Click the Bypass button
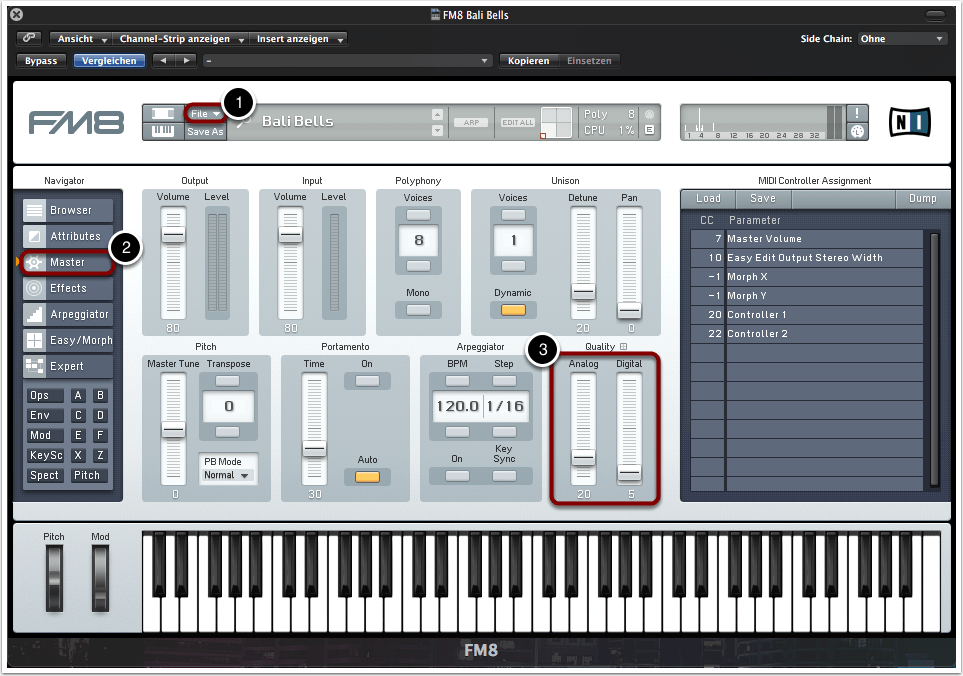963x676 pixels. click(x=41, y=61)
